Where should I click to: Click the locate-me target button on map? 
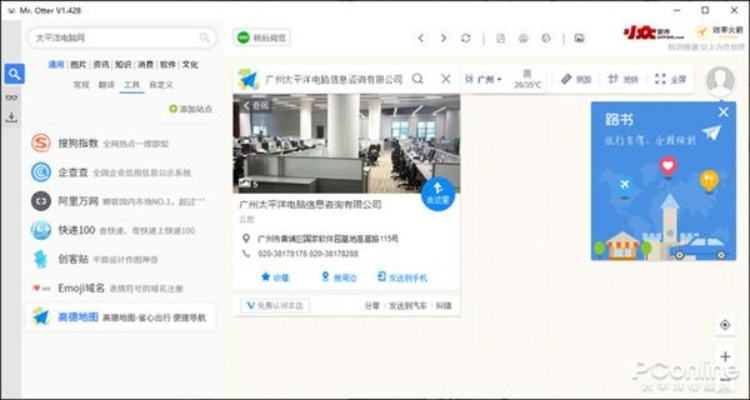(725, 325)
